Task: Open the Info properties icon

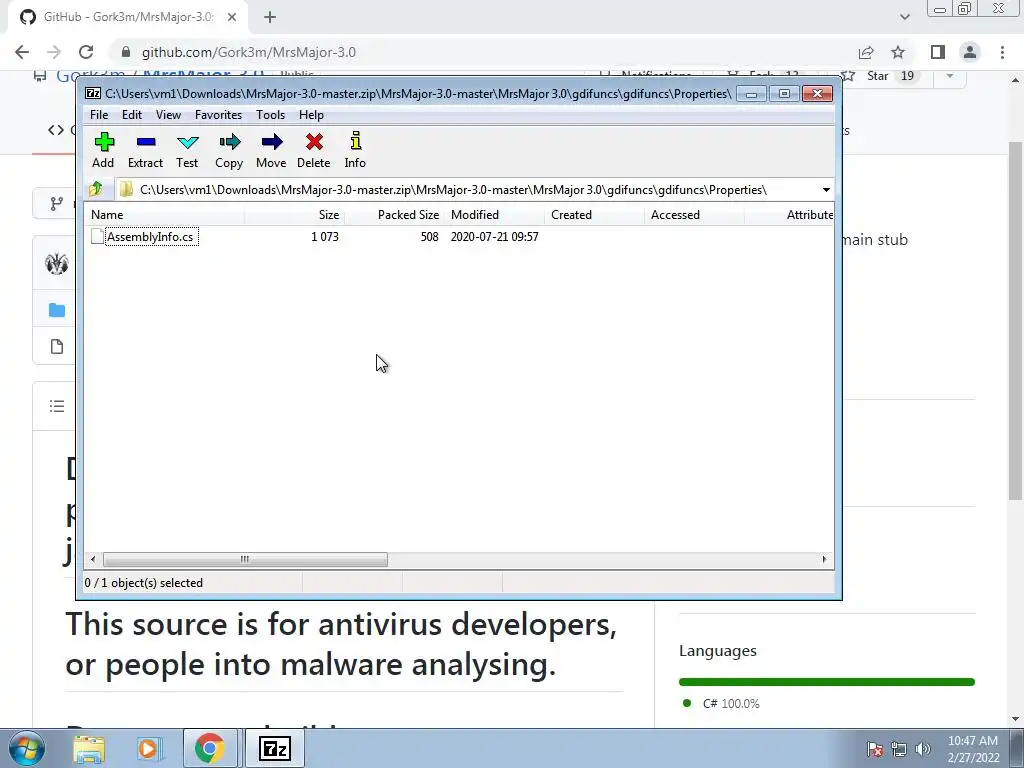Action: tap(355, 150)
